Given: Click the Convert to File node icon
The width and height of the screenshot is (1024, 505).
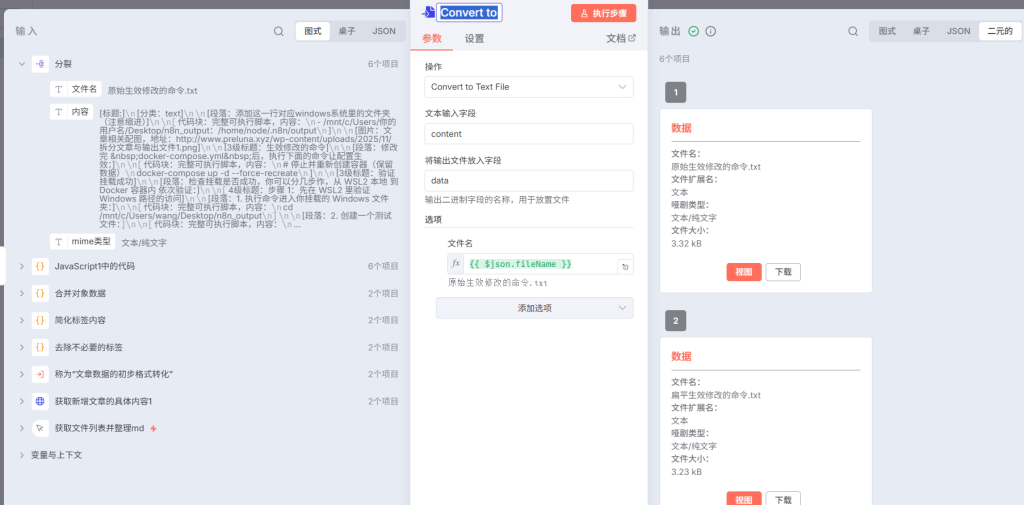Looking at the screenshot, I should pos(428,13).
